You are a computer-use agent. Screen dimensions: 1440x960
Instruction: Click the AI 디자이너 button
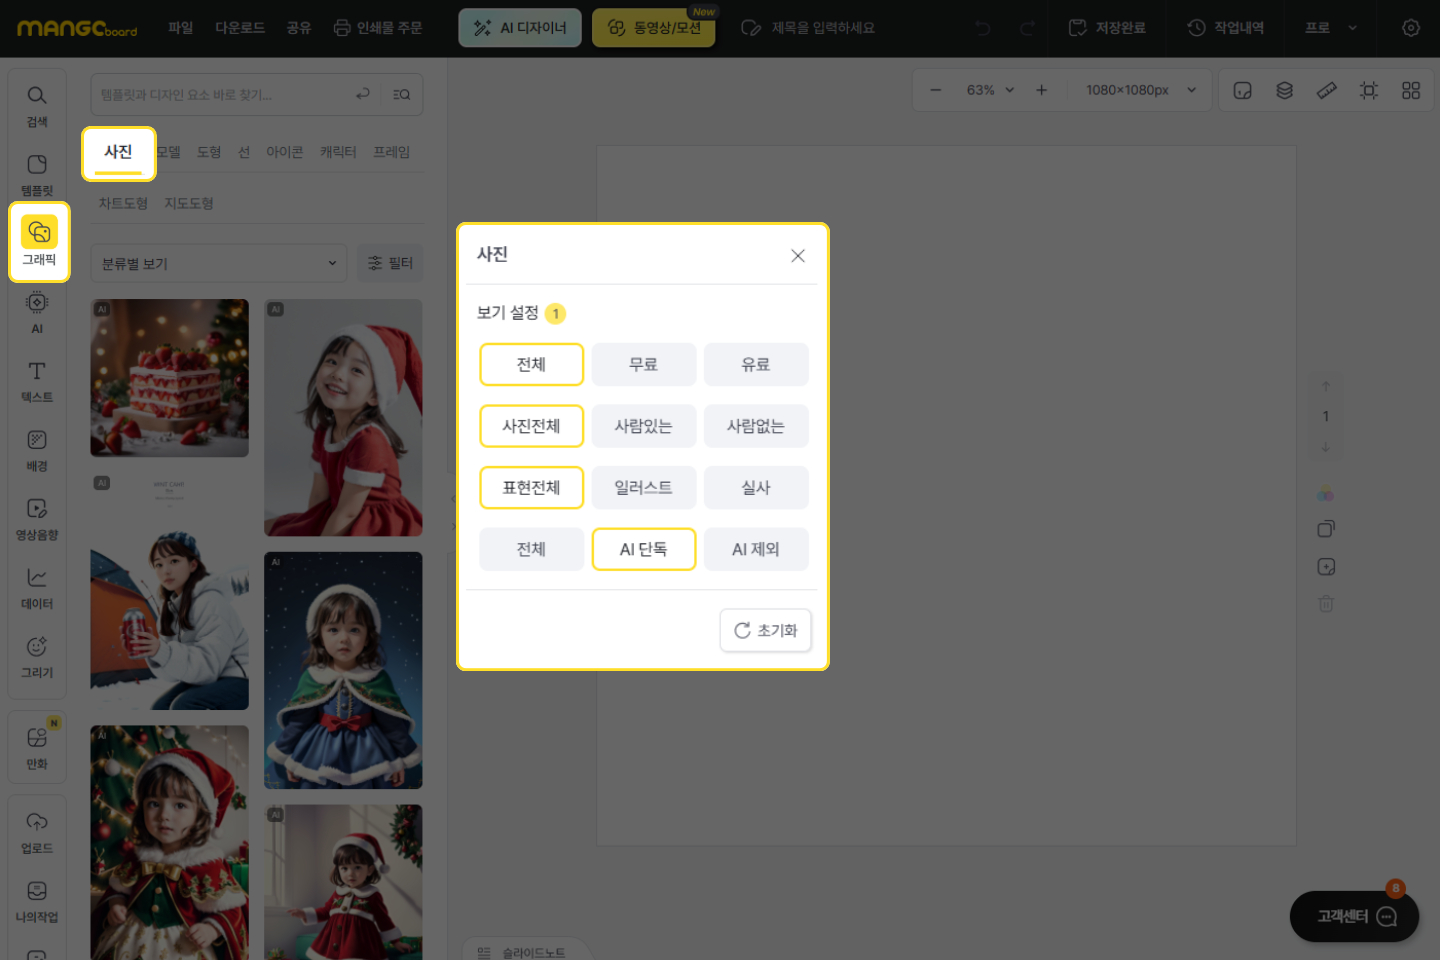pyautogui.click(x=520, y=28)
